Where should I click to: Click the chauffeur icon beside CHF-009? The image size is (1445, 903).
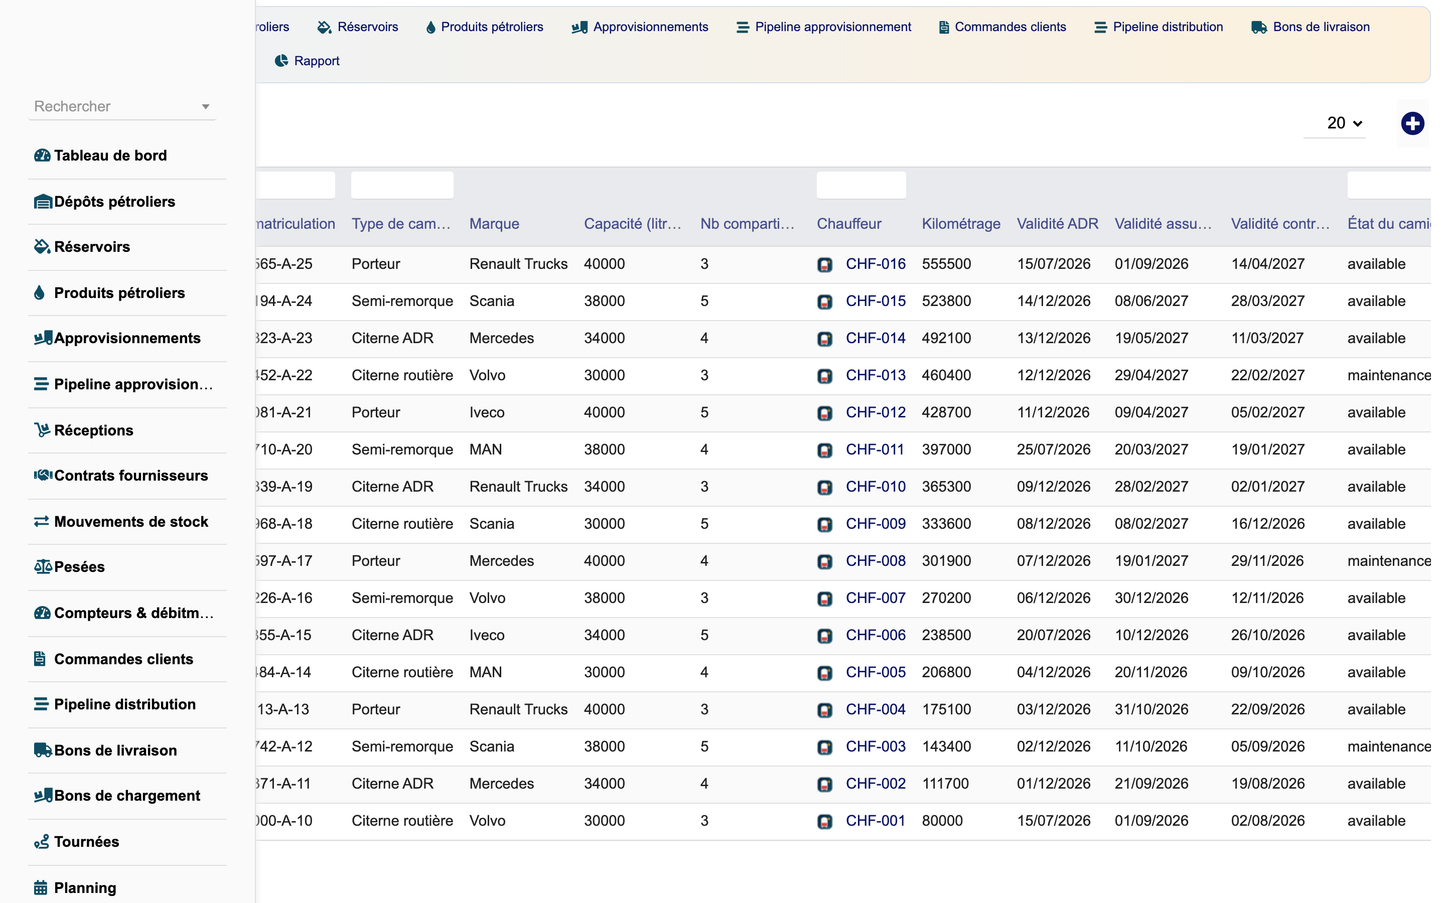click(825, 525)
